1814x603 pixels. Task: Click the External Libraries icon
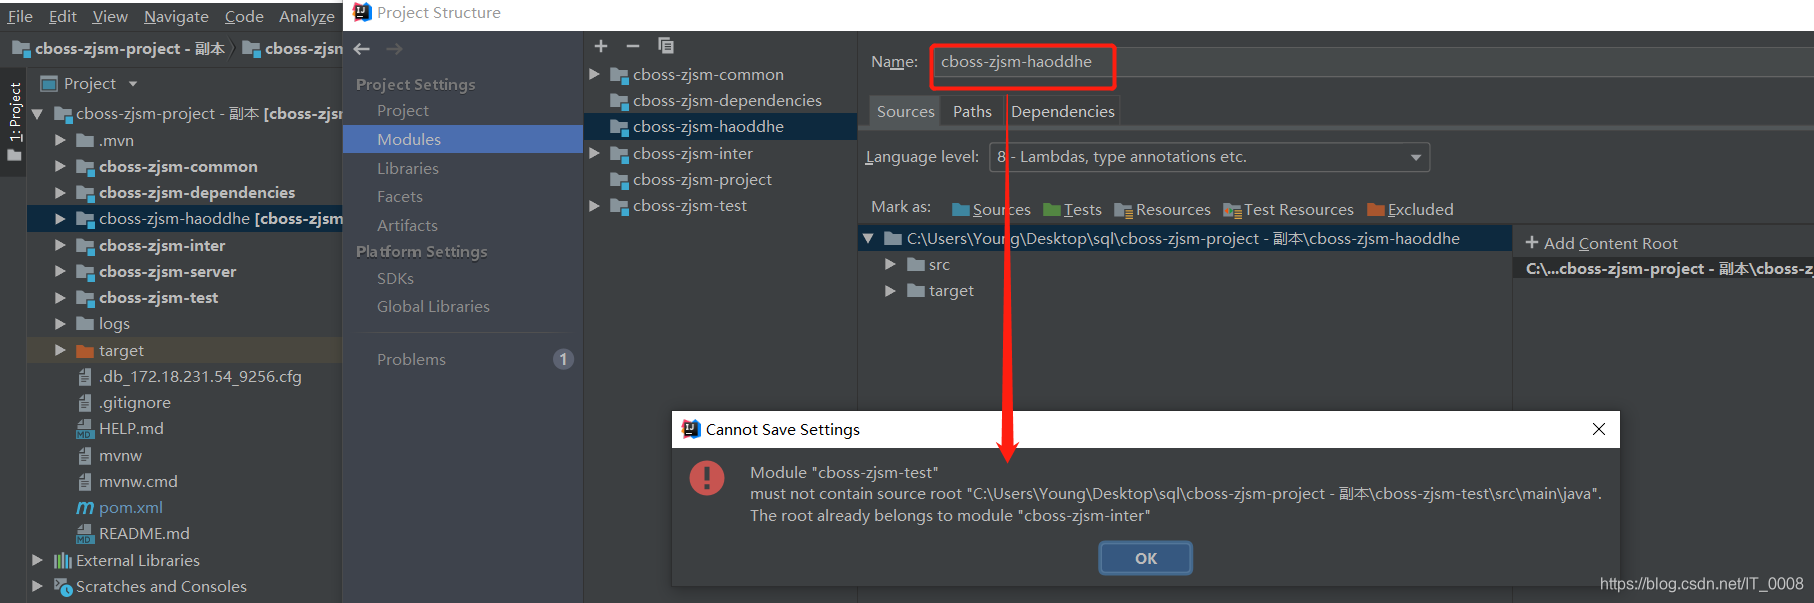[63, 561]
